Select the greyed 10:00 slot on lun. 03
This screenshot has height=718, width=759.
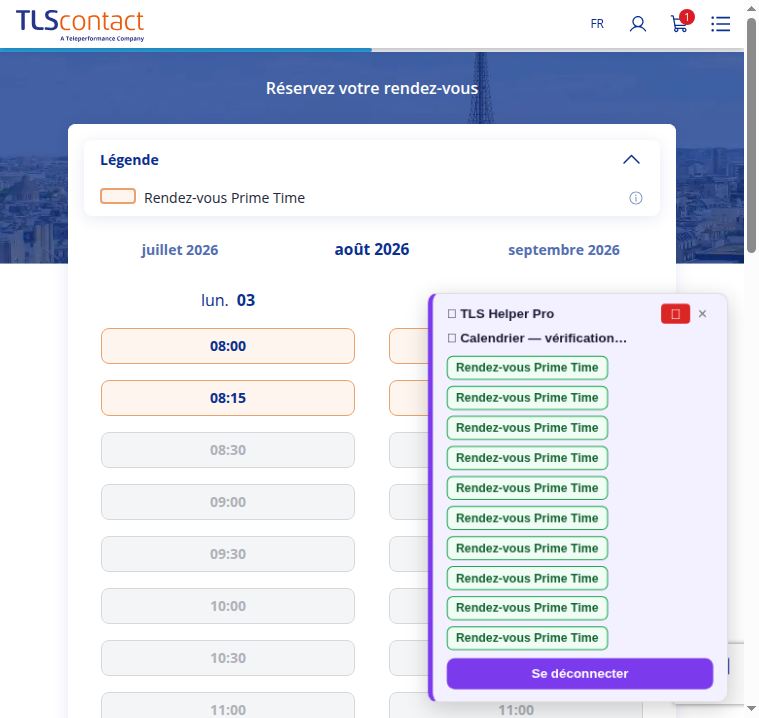(228, 606)
